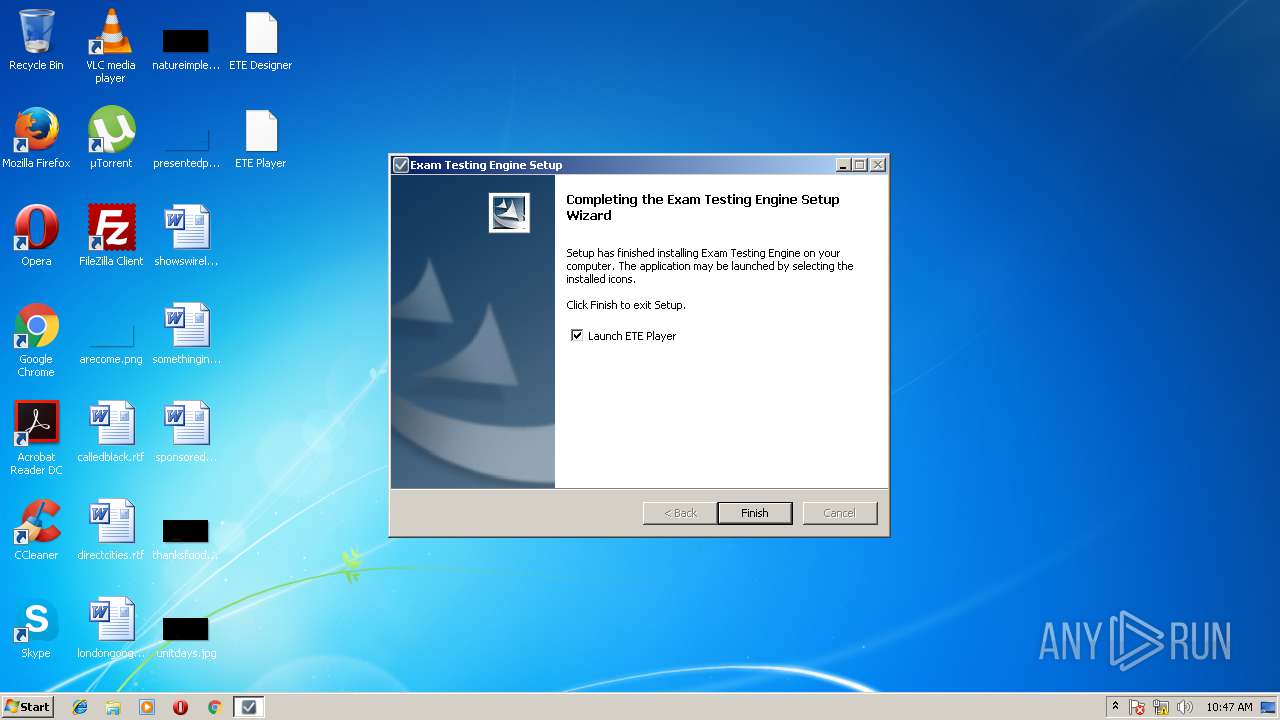Select the ETE Designer desktop icon
This screenshot has height=720, width=1280.
(260, 40)
